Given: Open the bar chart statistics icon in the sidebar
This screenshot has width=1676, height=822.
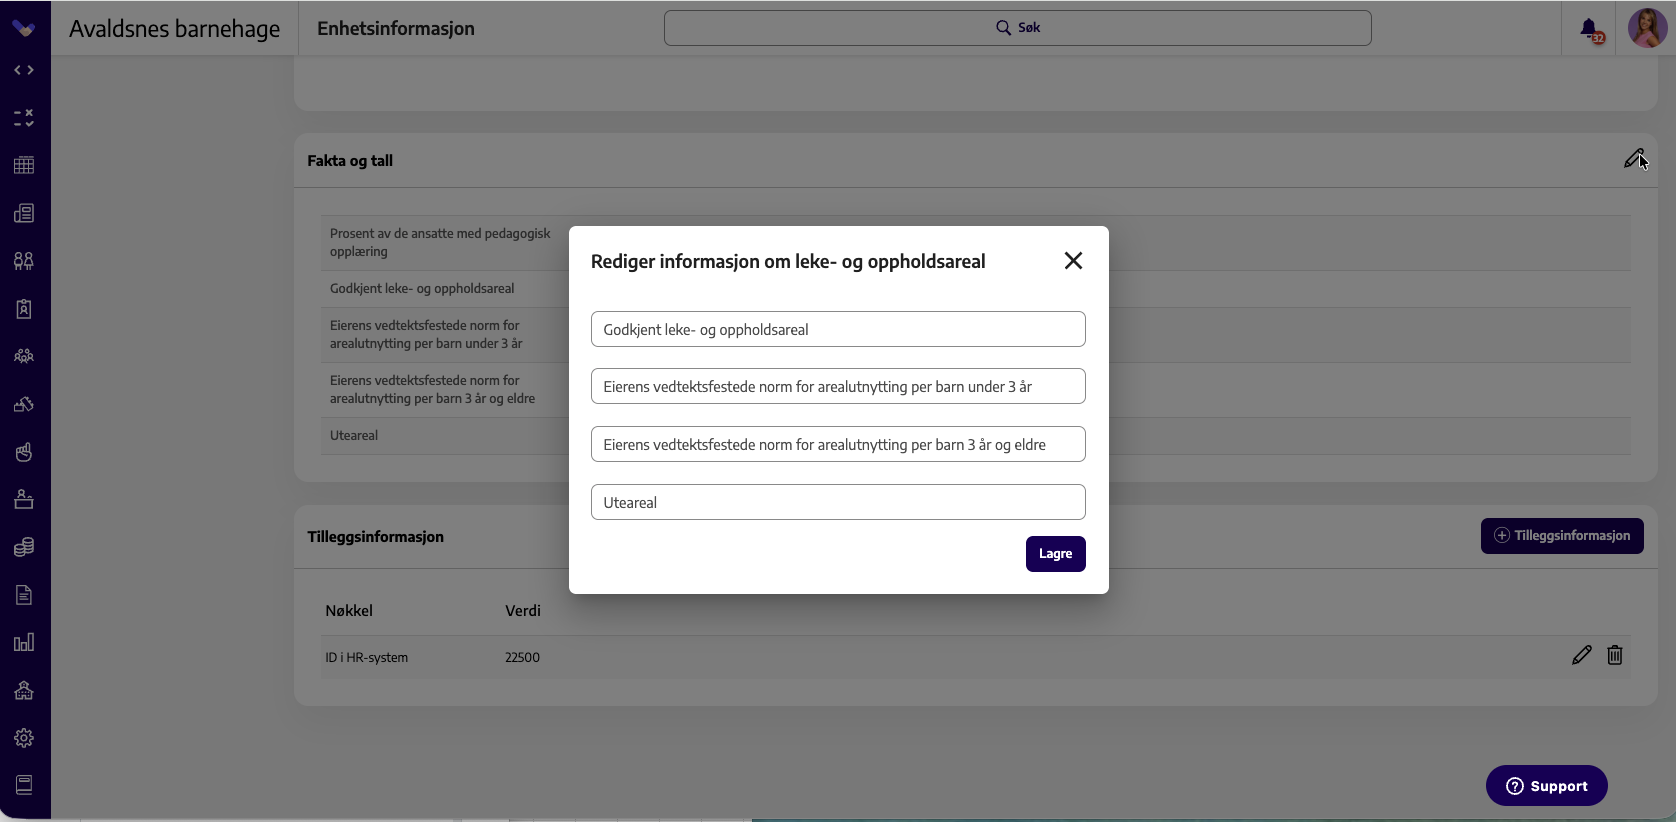Looking at the screenshot, I should pyautogui.click(x=24, y=642).
